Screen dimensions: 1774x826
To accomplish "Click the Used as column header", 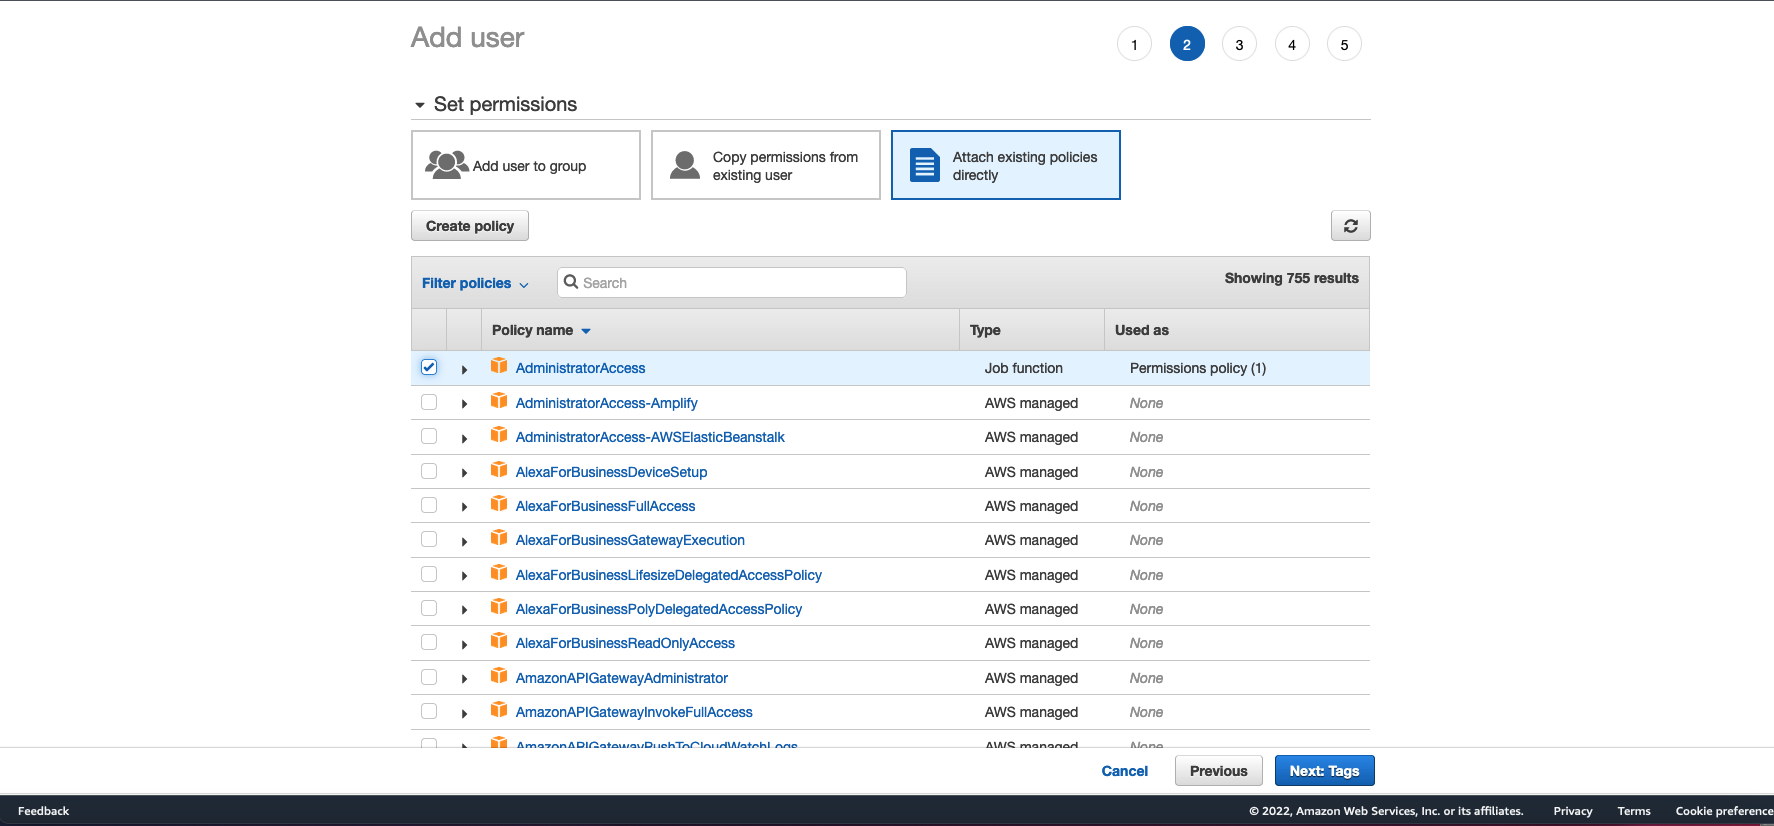I will 1237,330.
